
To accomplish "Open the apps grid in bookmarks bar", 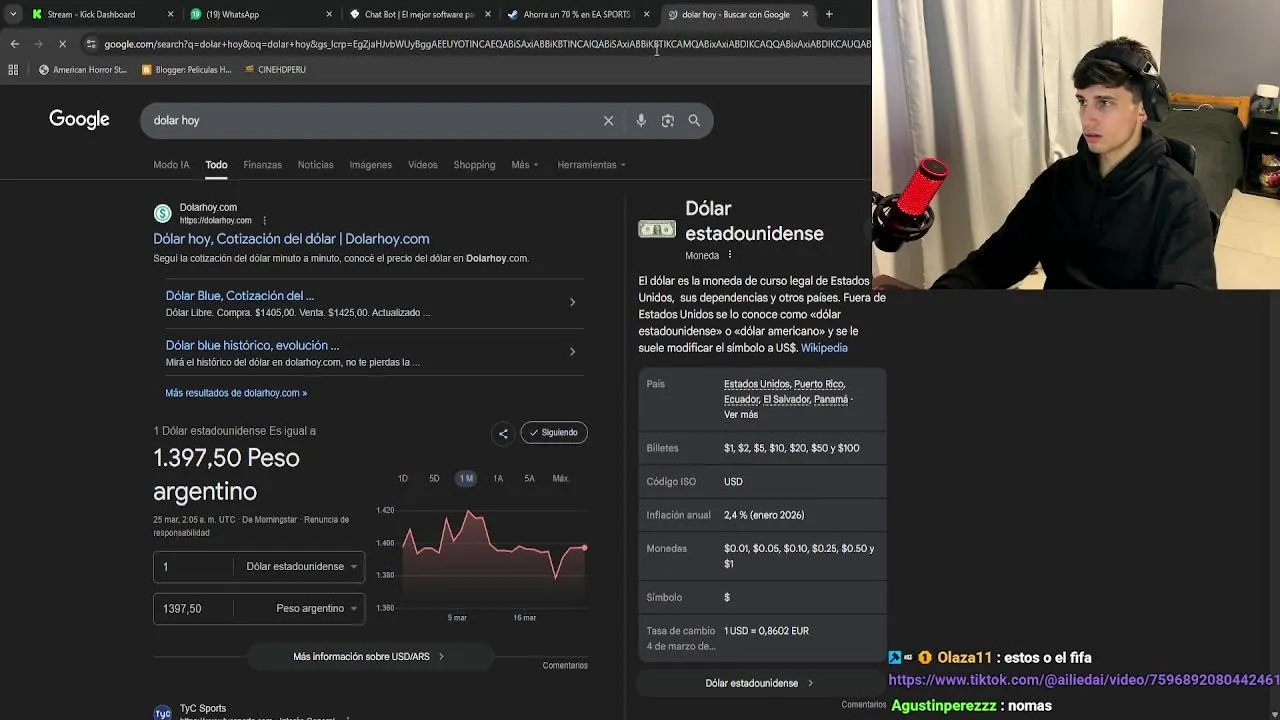I will (13, 70).
